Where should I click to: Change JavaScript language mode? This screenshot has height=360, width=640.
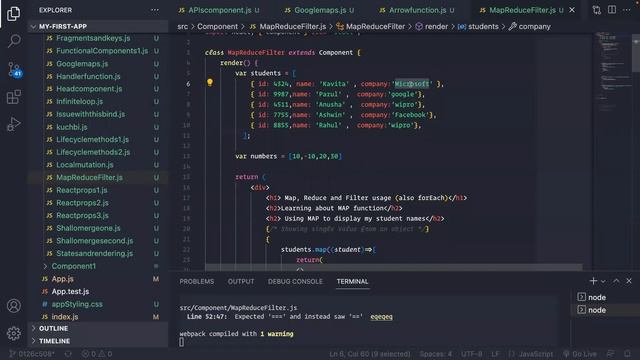(x=536, y=354)
